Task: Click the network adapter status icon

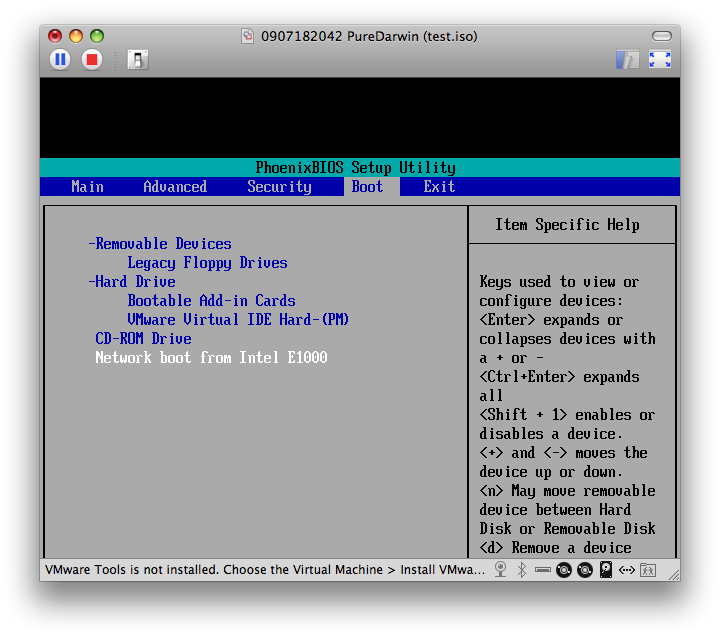Action: click(x=627, y=570)
